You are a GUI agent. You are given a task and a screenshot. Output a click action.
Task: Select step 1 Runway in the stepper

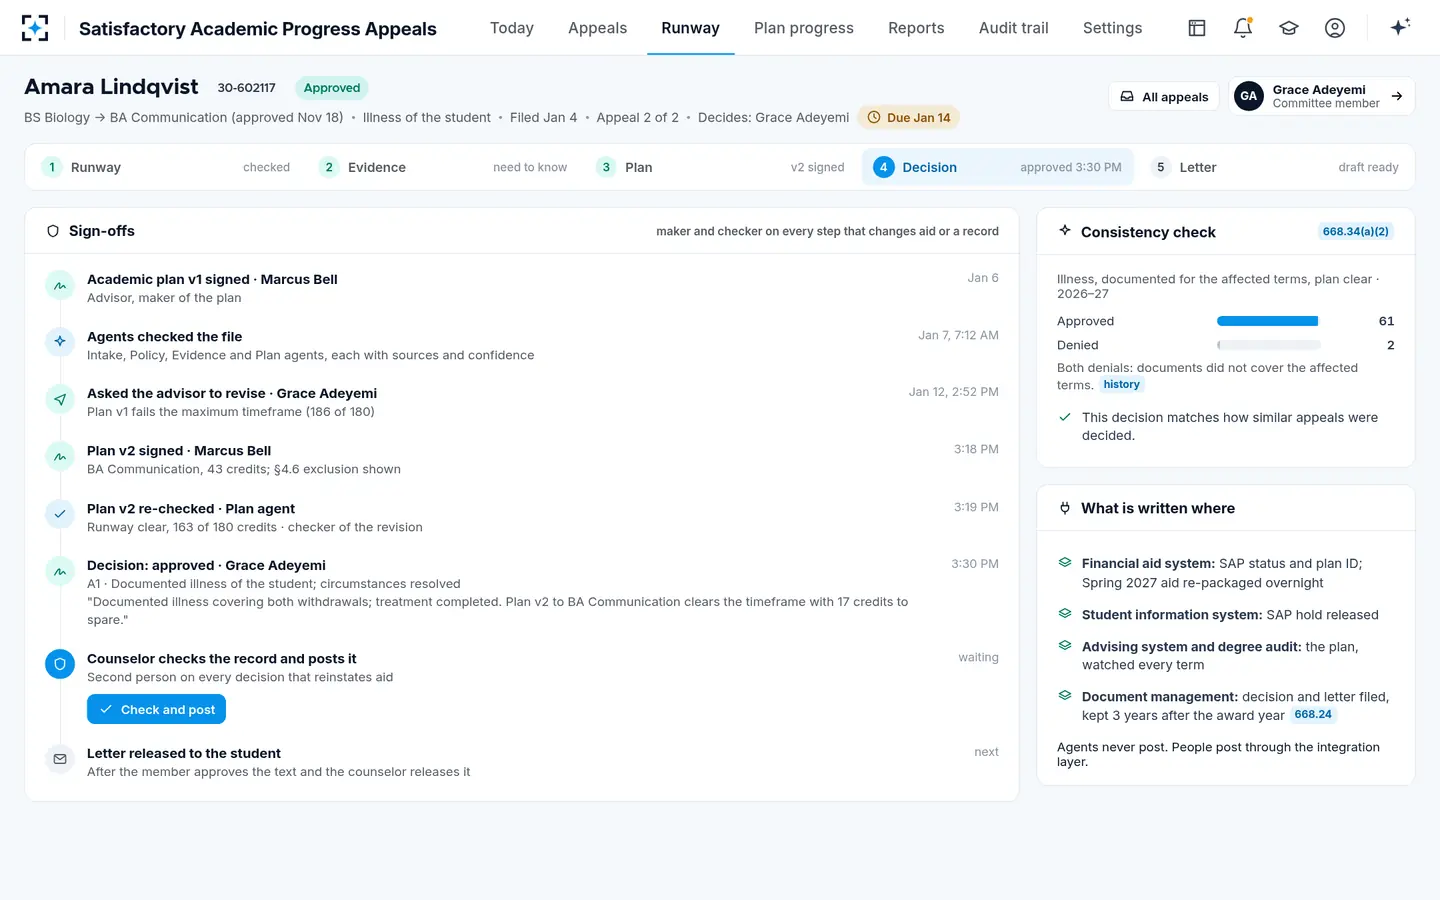point(166,167)
